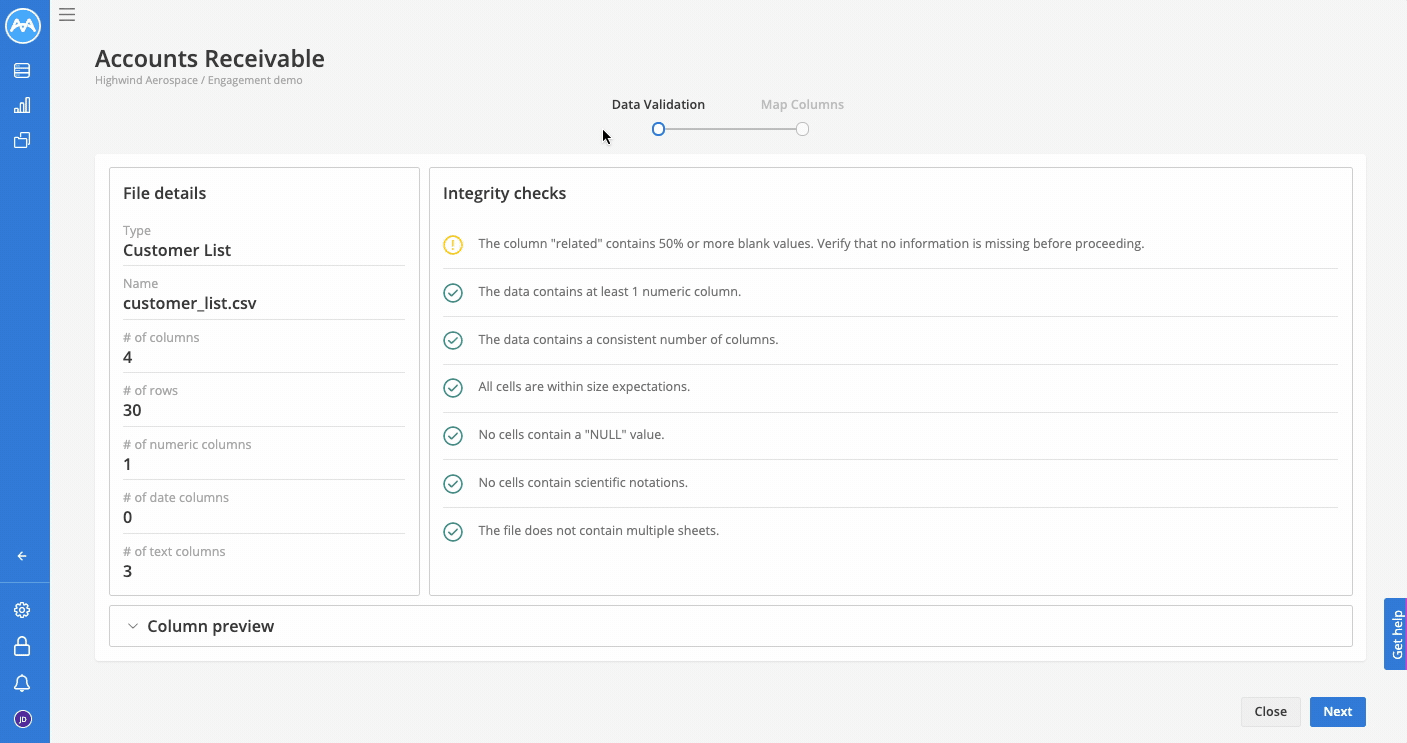Click the checkmark icon beside NULL value check
1407x743 pixels.
pos(453,435)
